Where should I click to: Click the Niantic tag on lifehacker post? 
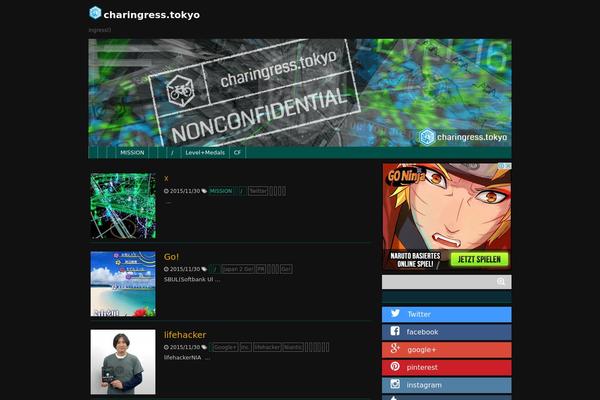293,347
